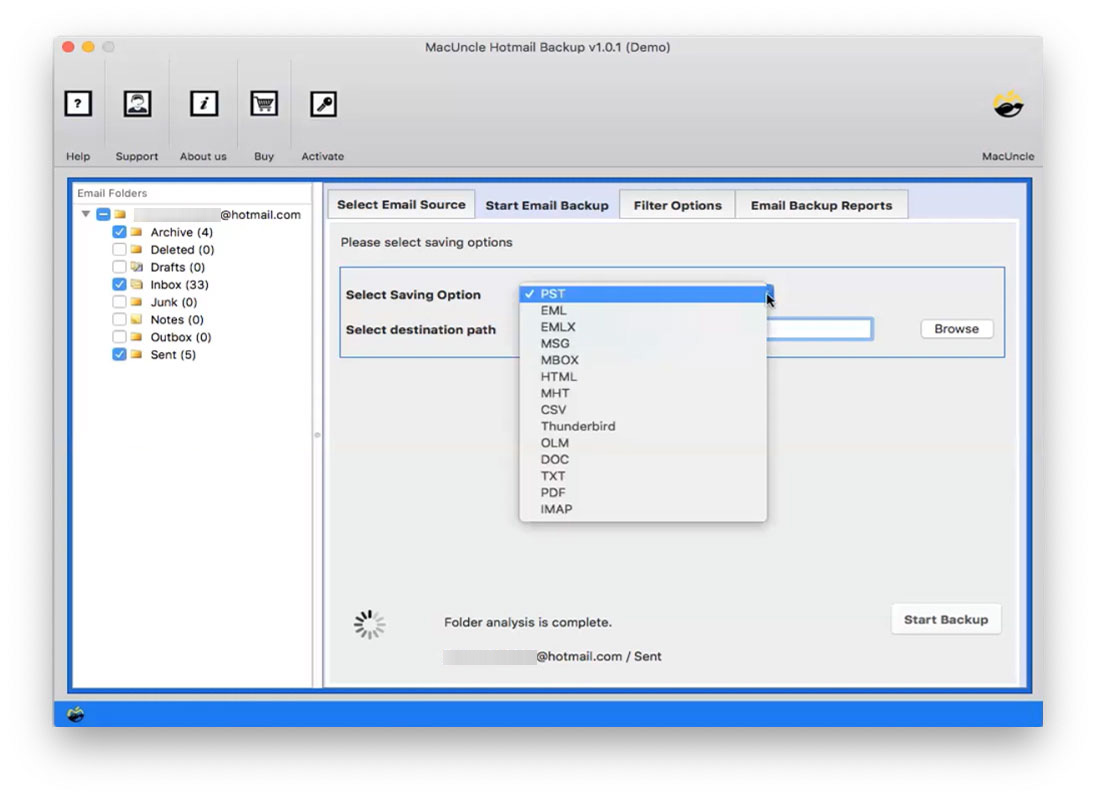Uncheck the Inbox folder checkbox

click(x=120, y=284)
